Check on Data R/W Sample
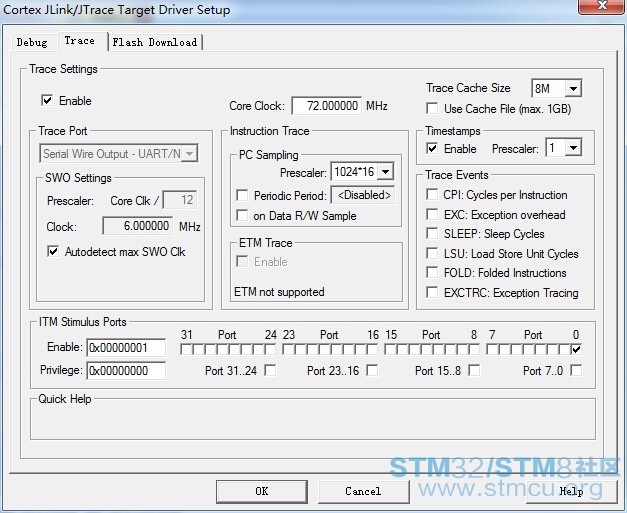Screen dimensions: 627x513 tap(242, 215)
